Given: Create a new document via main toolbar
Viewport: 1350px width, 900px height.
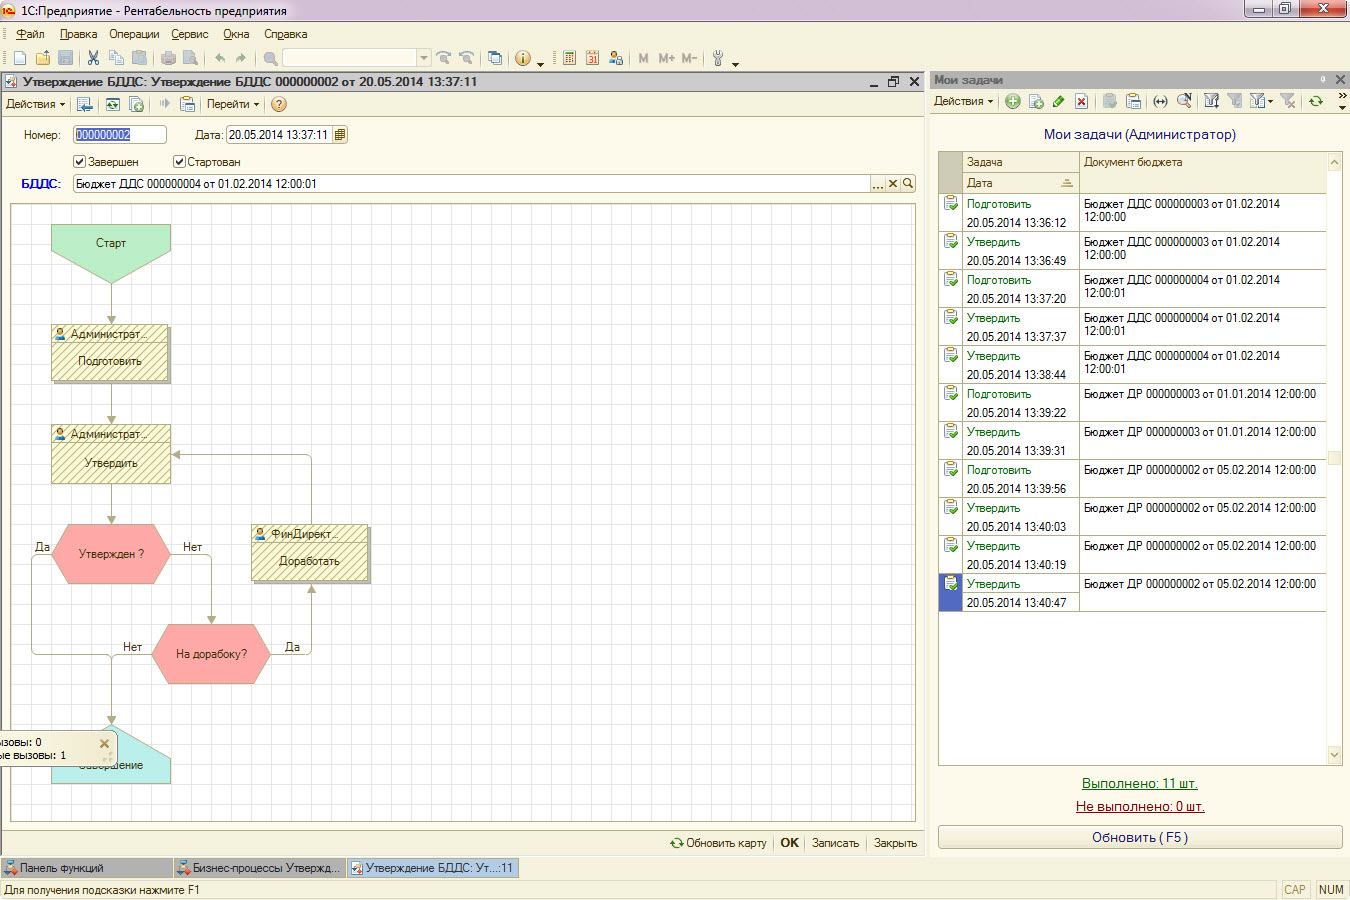Looking at the screenshot, I should point(19,58).
